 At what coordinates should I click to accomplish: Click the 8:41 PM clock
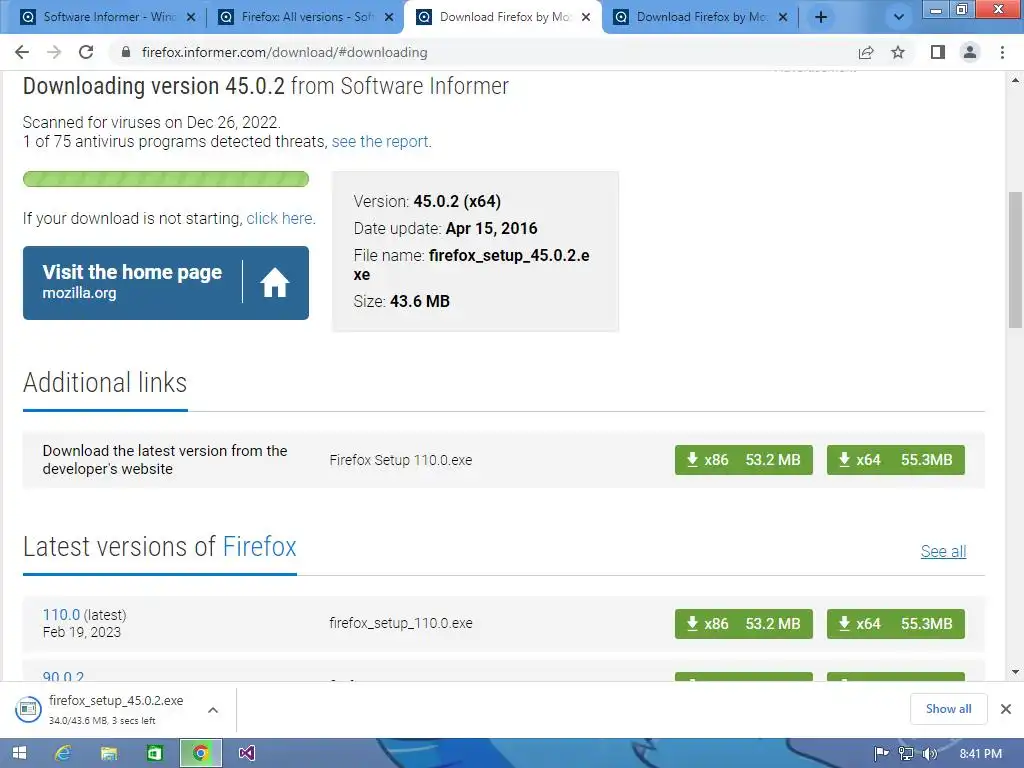(x=980, y=754)
